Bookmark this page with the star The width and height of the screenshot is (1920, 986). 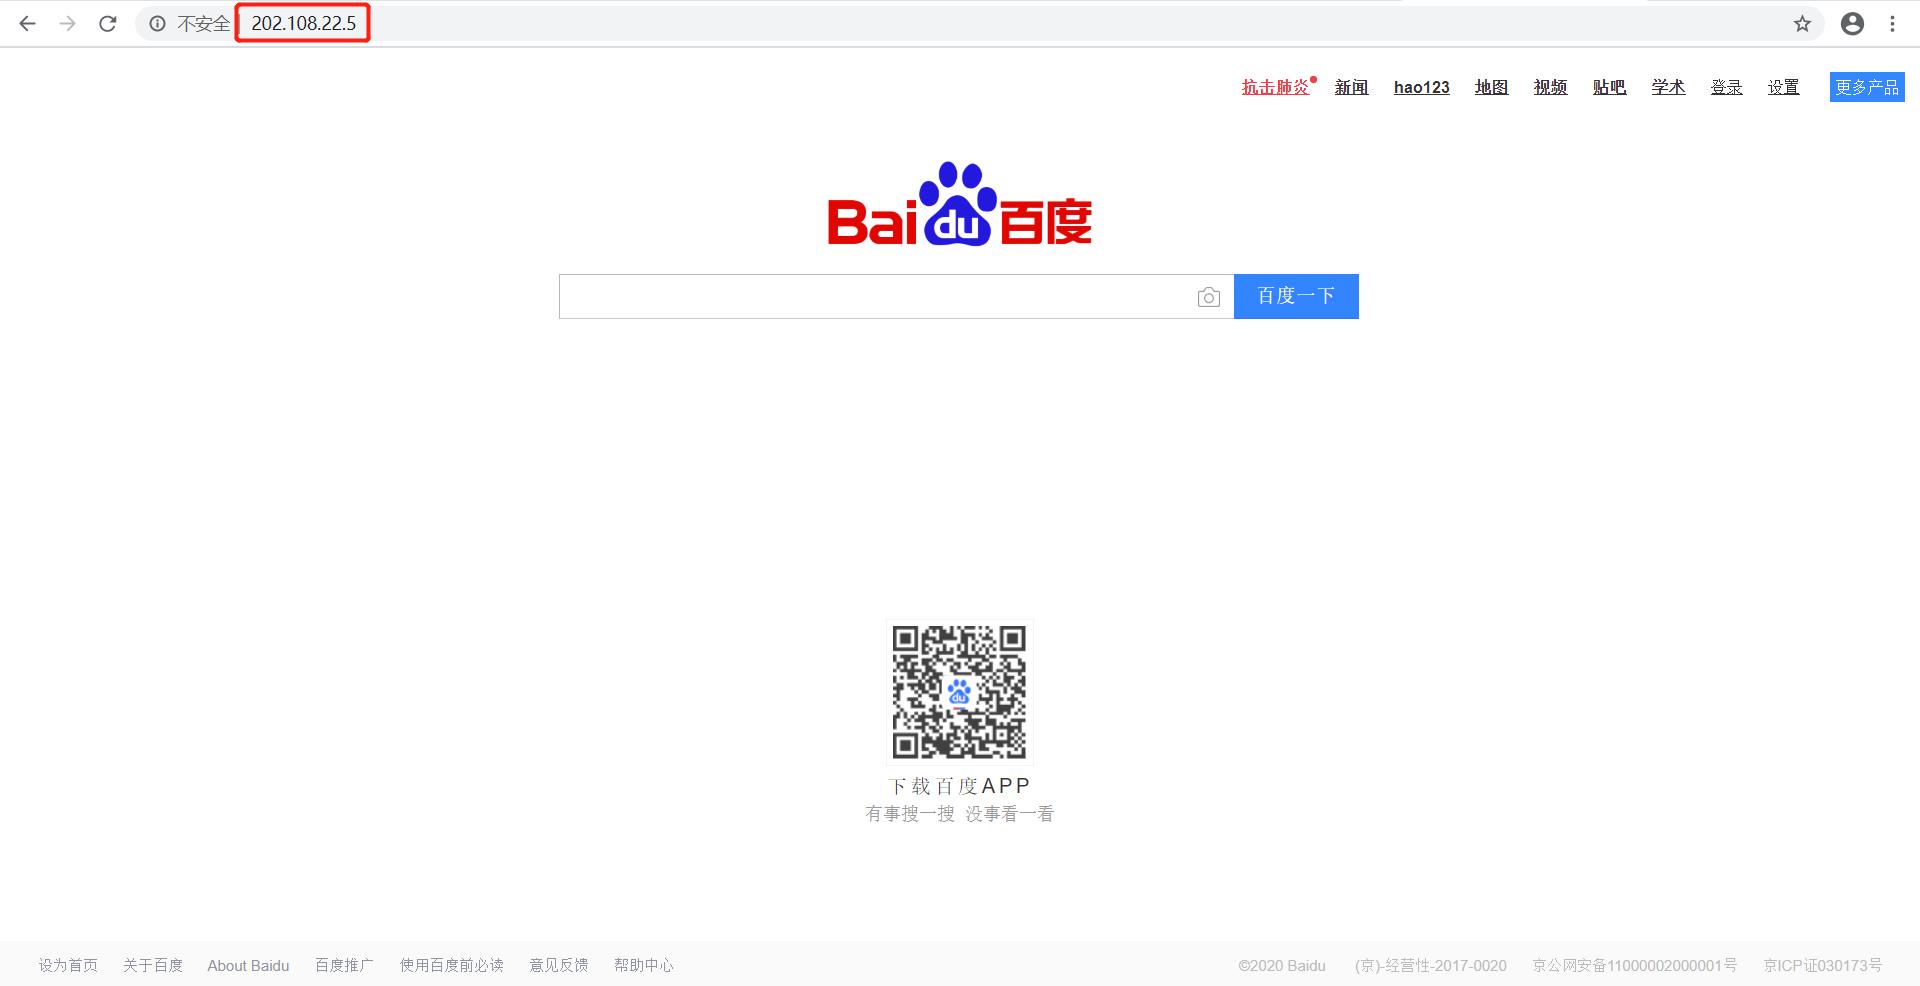click(x=1803, y=23)
